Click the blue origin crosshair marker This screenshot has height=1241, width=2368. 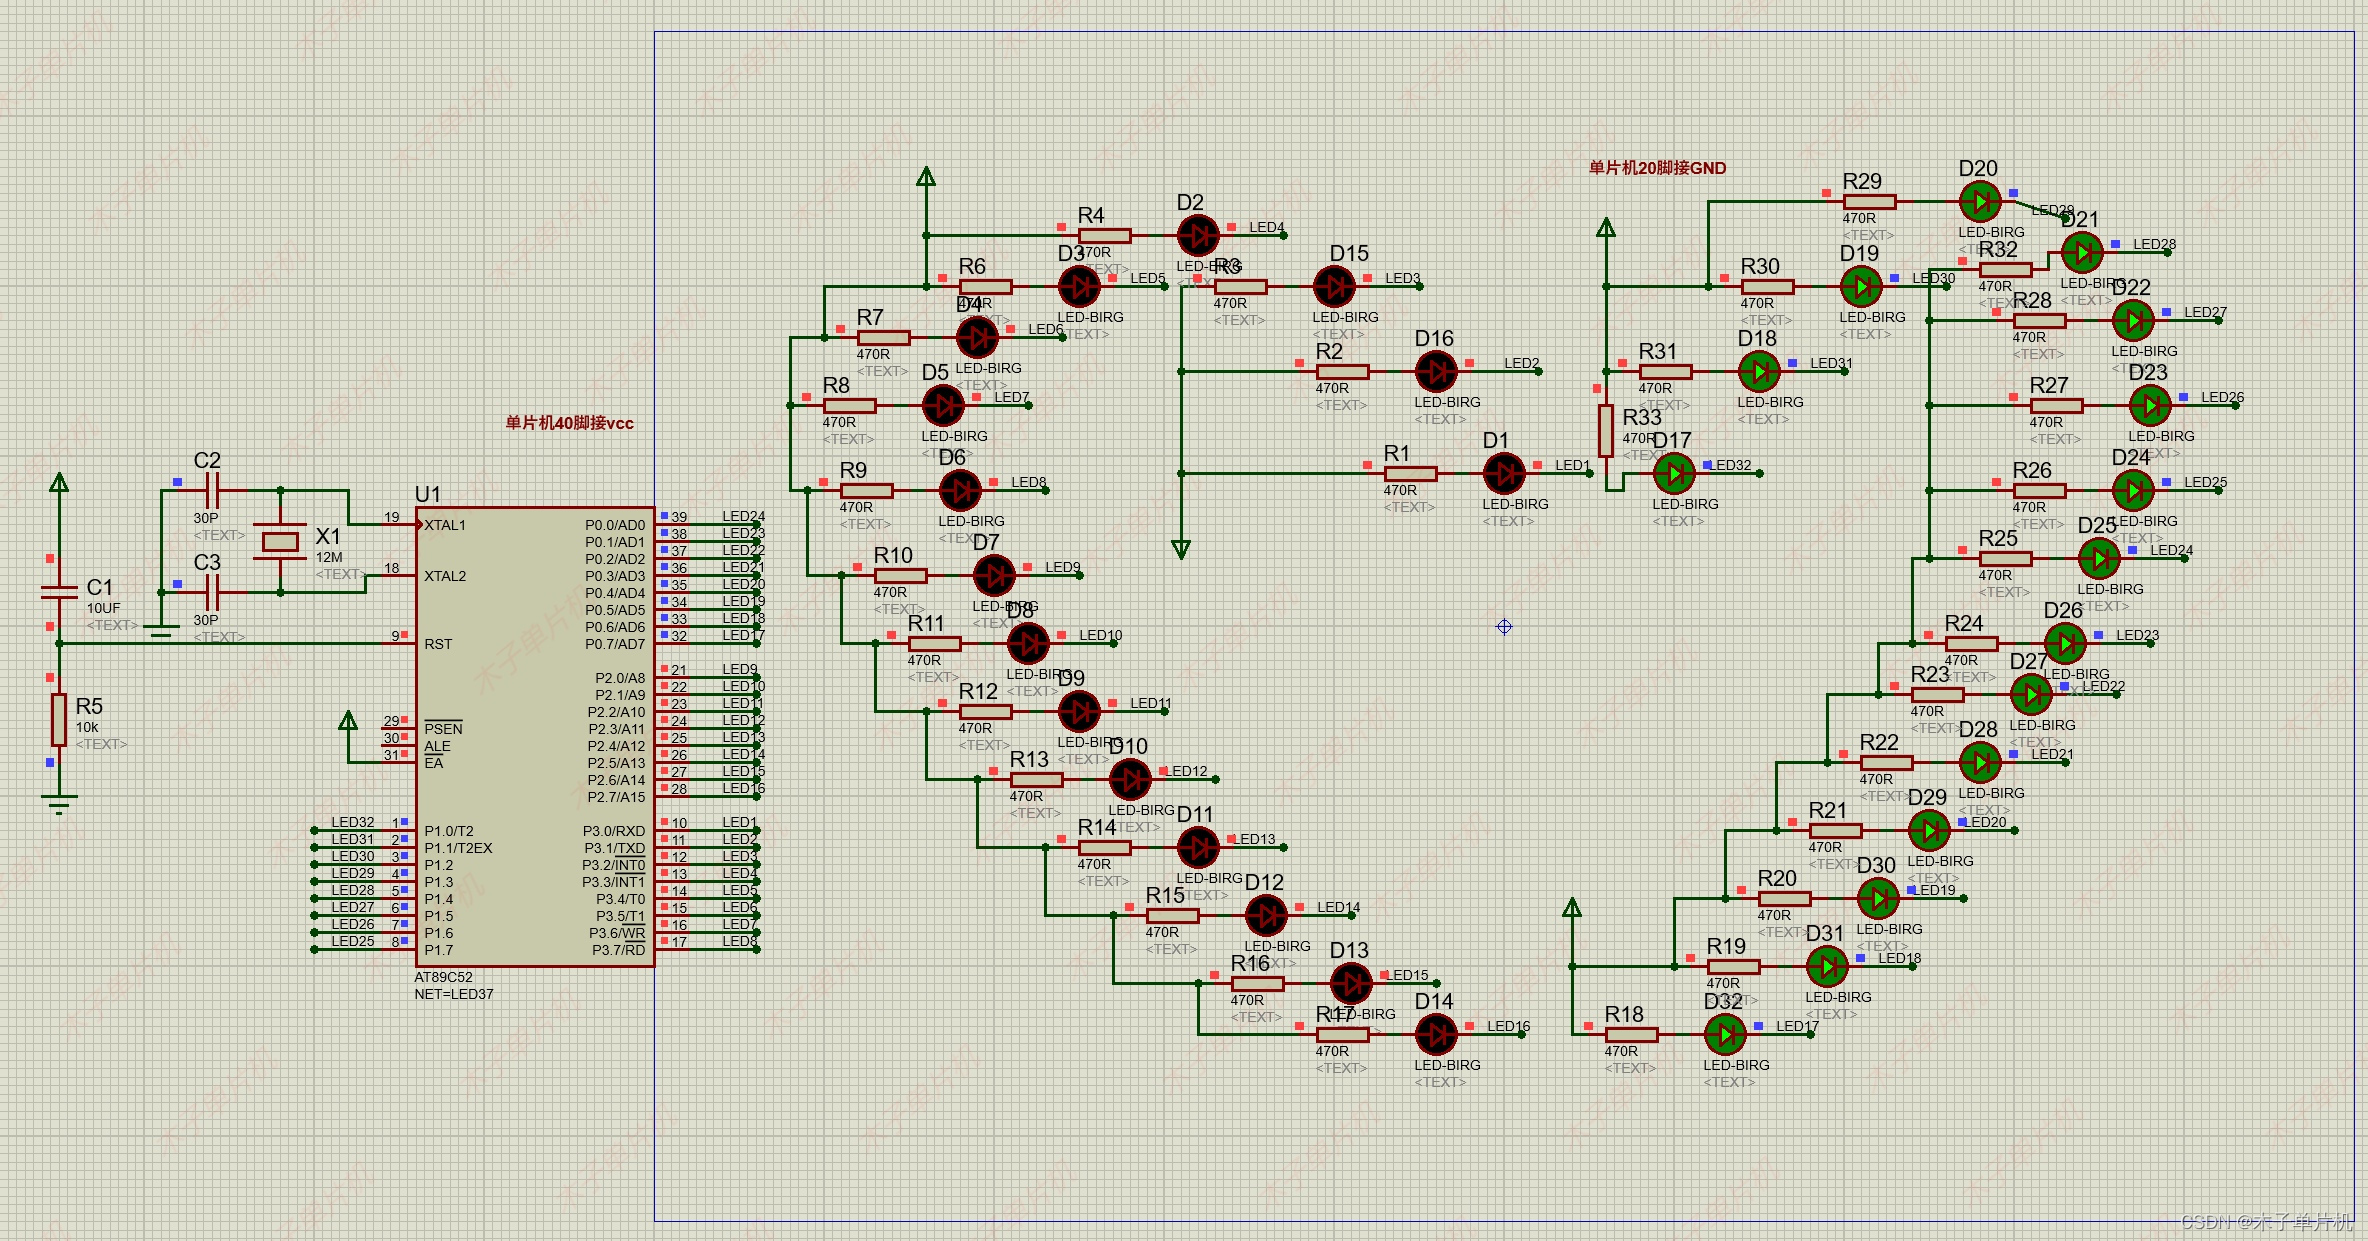[x=1504, y=627]
